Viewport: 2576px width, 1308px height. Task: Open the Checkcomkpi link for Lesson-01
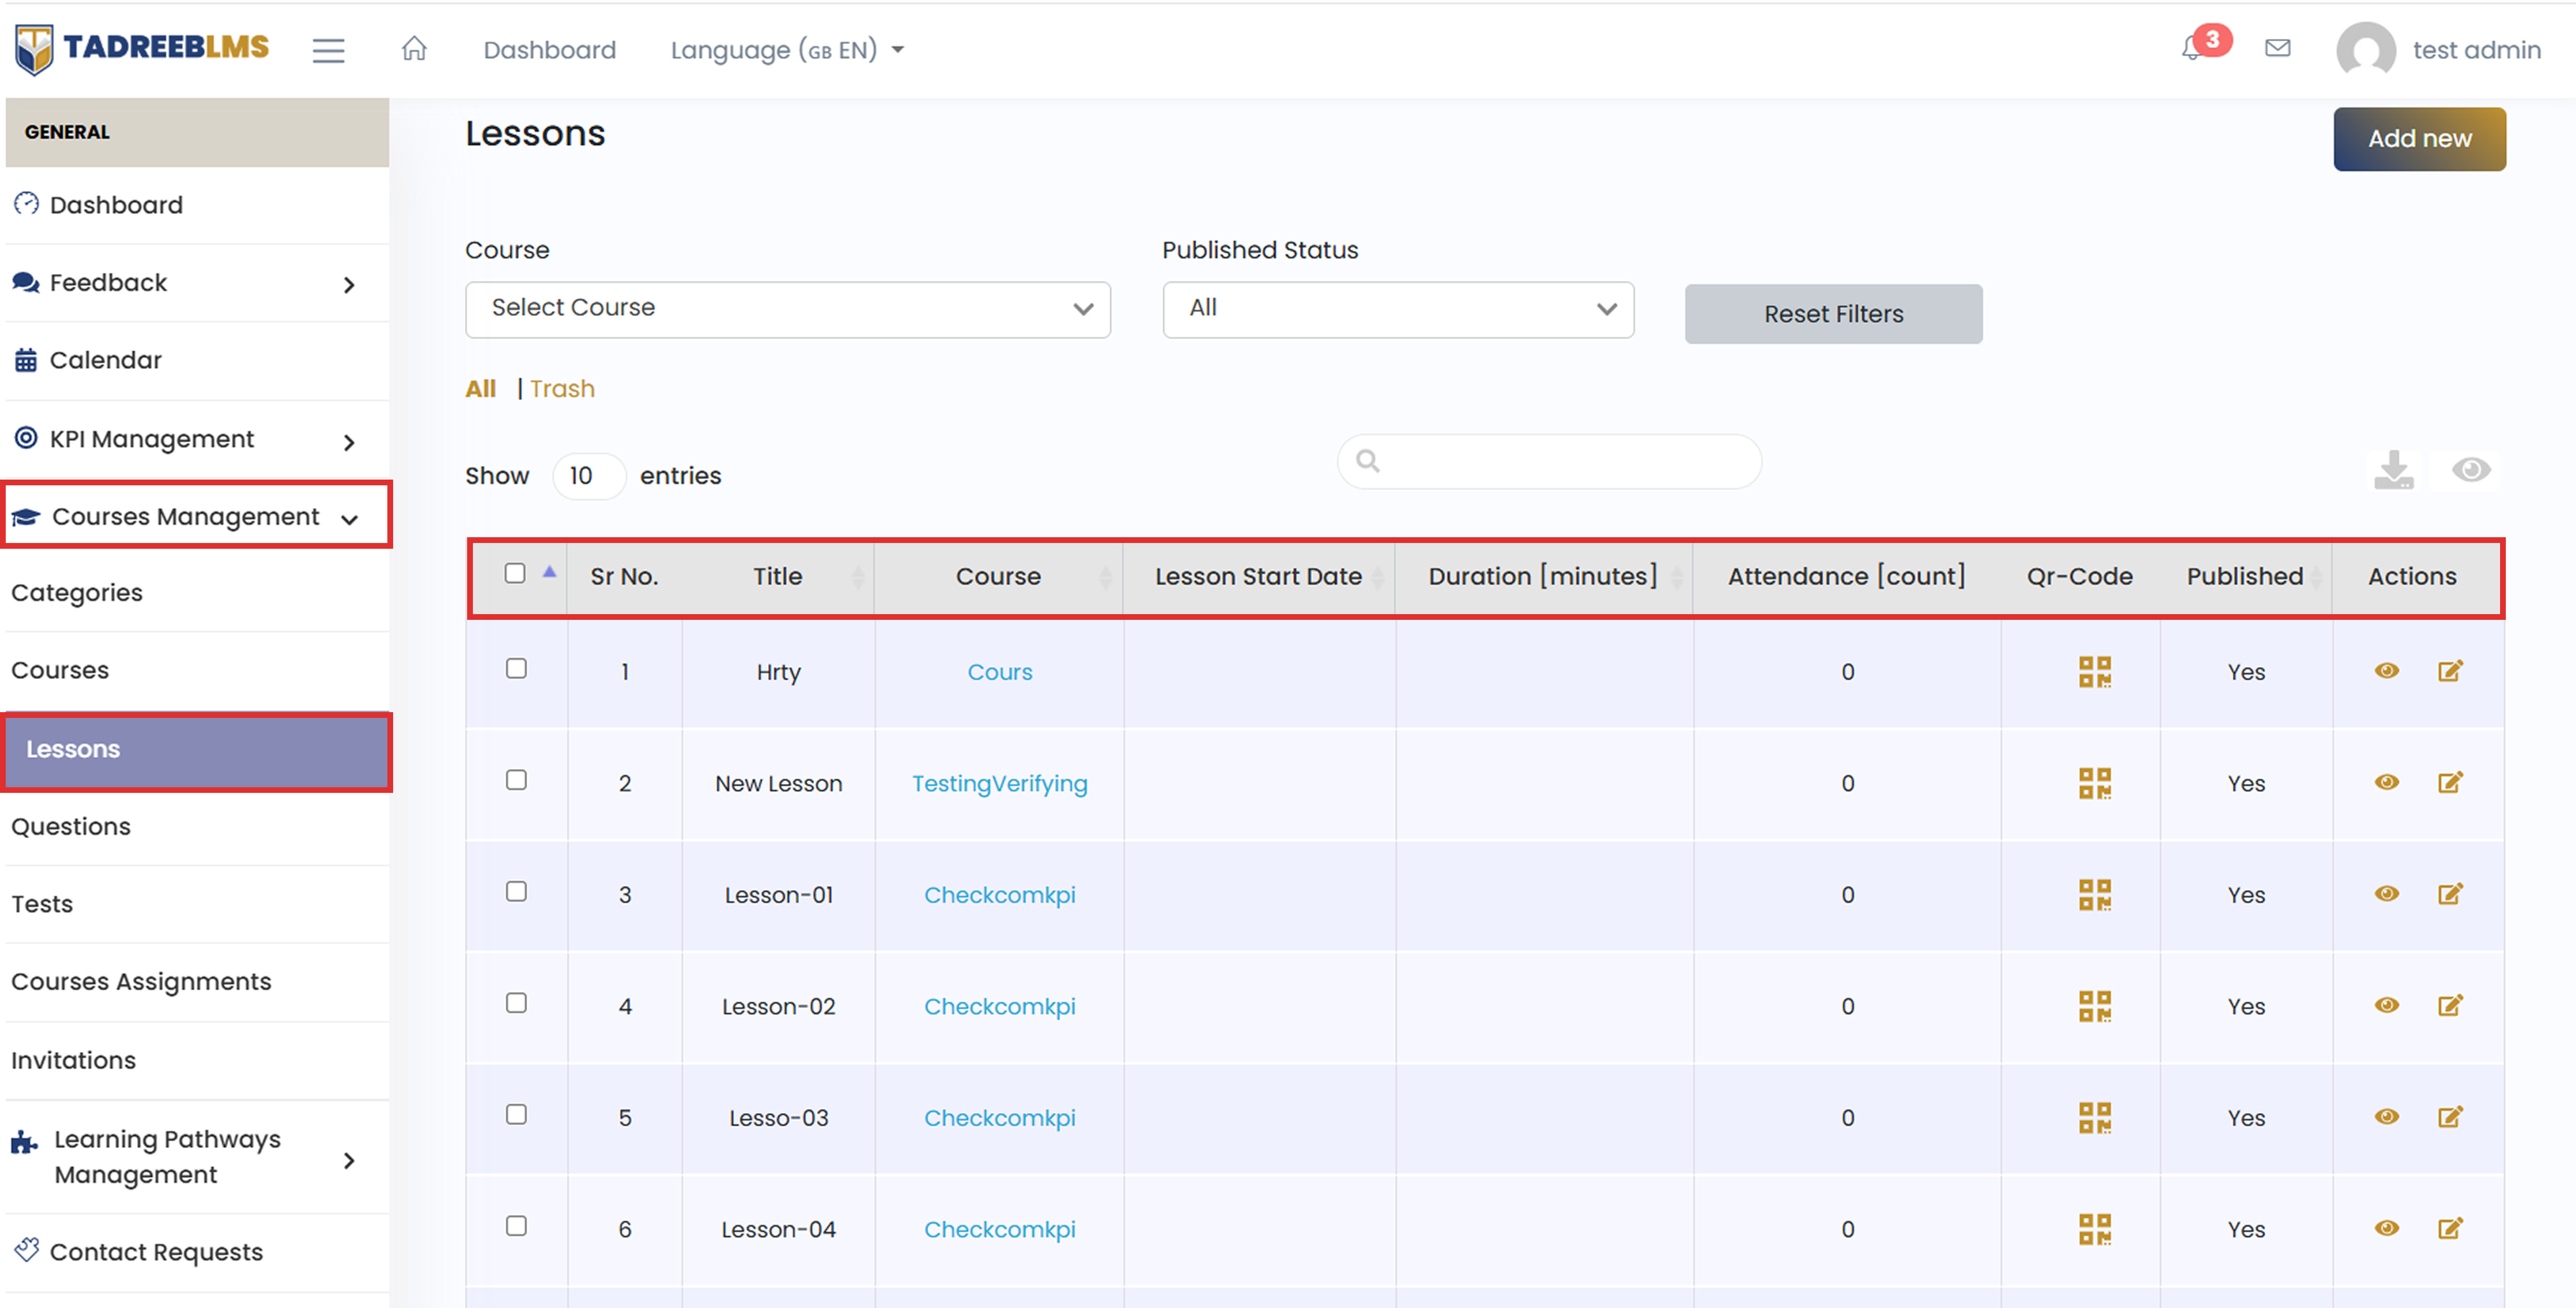tap(999, 895)
